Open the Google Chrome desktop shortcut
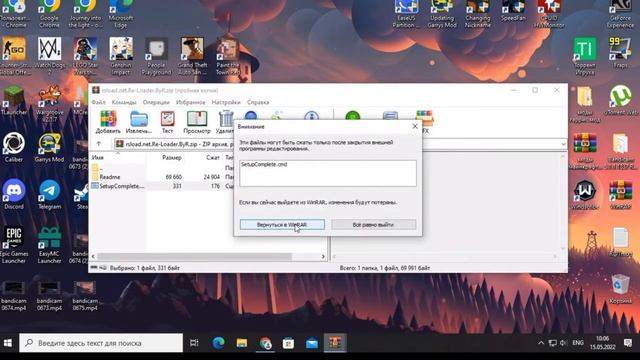The height and width of the screenshot is (360, 640). 49,13
